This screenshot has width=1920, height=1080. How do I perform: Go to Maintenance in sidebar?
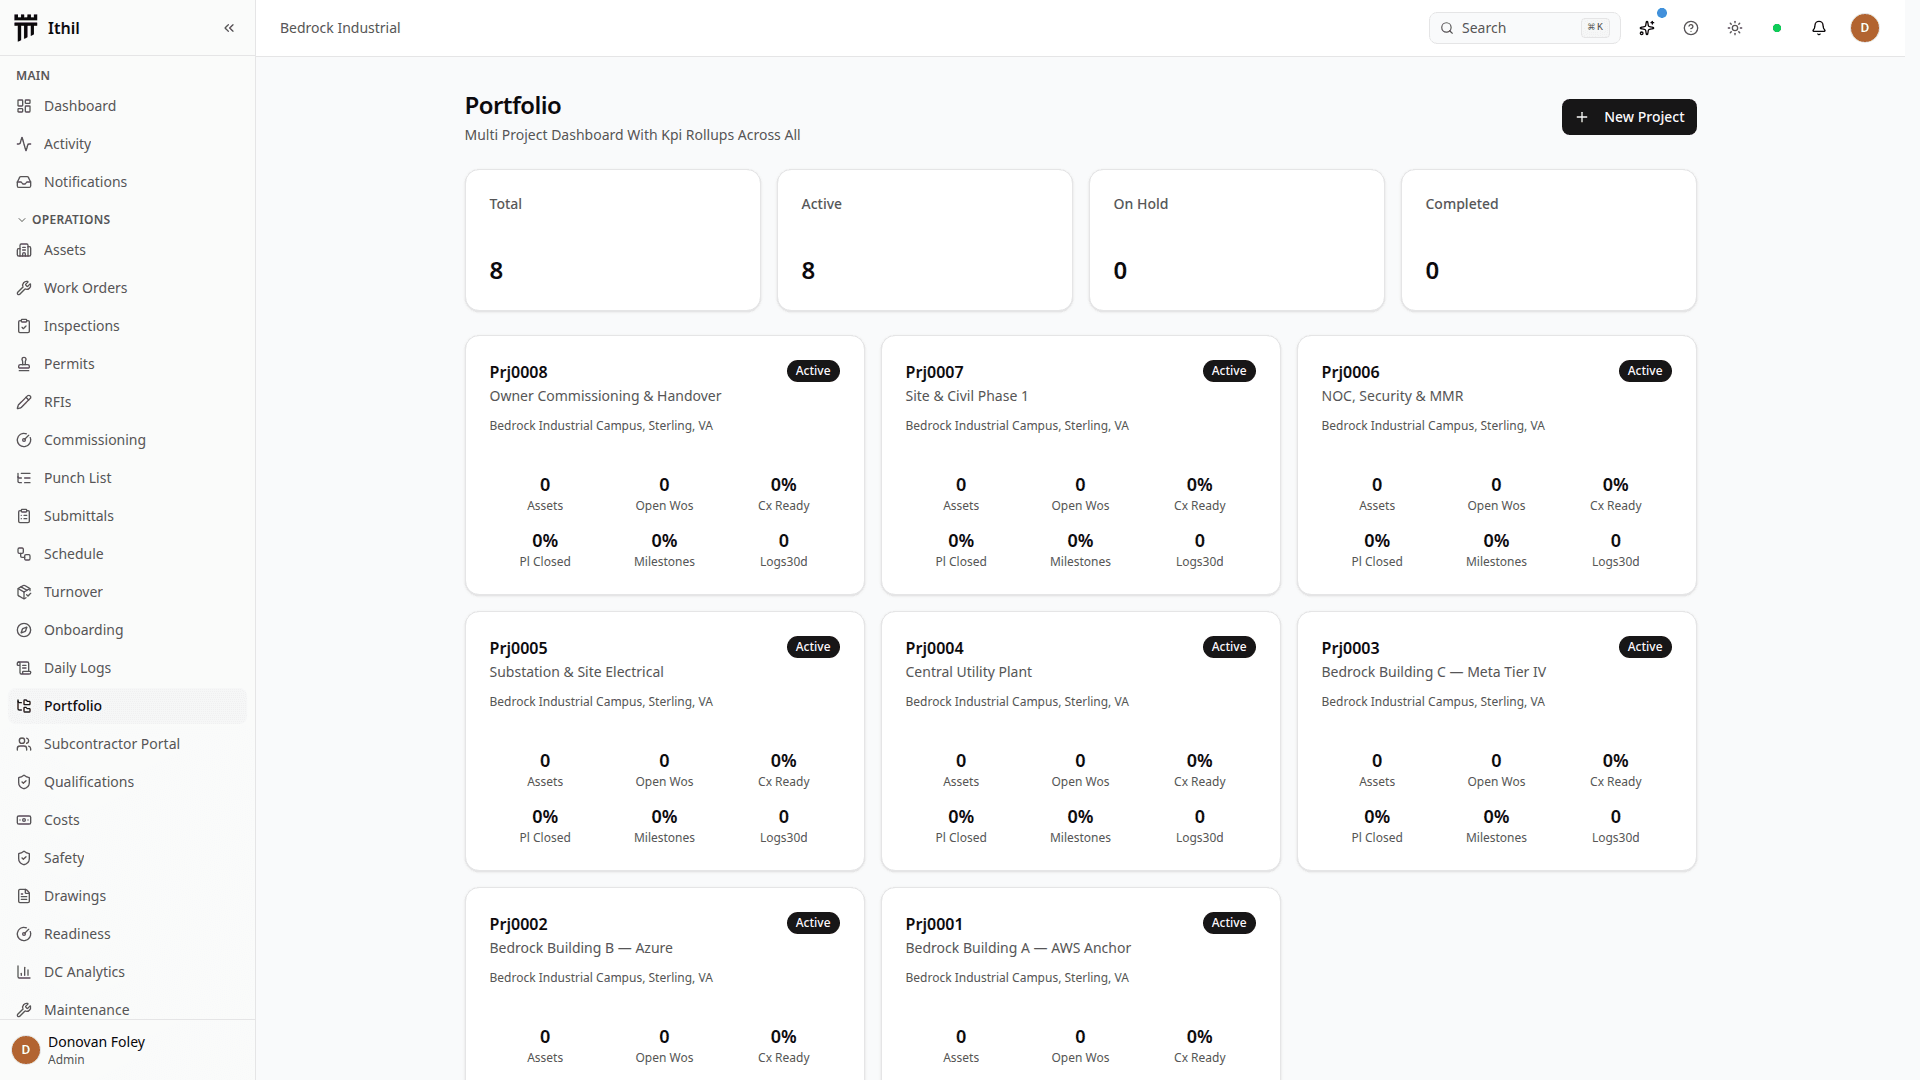[x=127, y=1008]
